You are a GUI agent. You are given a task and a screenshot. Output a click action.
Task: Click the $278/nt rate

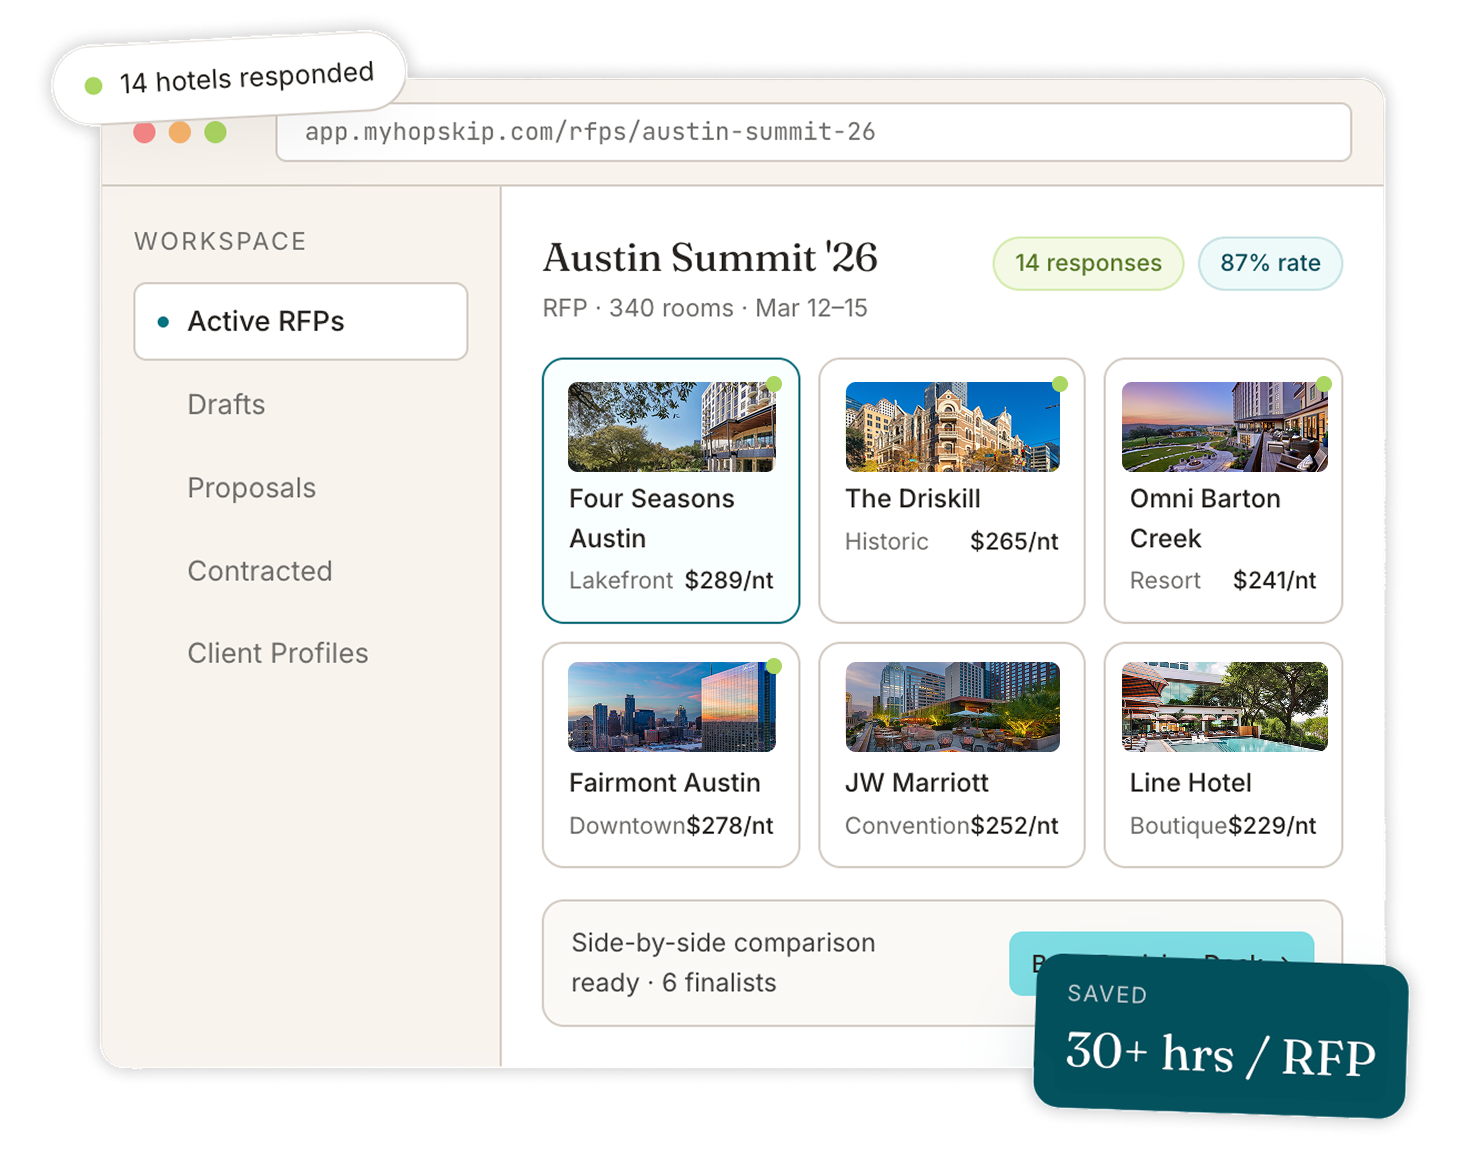(x=730, y=825)
